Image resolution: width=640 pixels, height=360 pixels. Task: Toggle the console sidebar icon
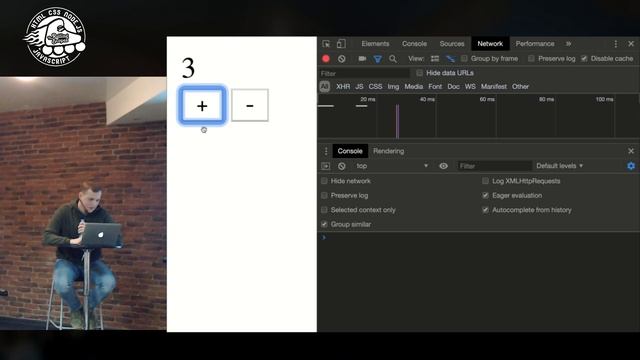tap(326, 166)
